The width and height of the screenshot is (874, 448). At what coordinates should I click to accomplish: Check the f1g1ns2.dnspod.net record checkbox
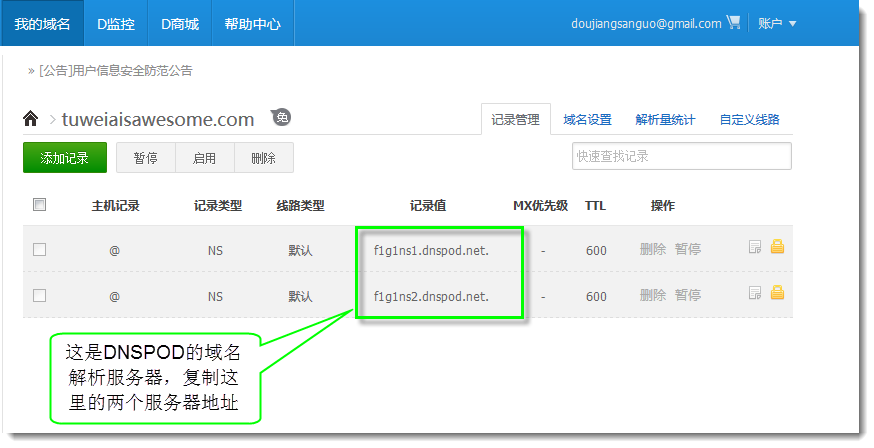[x=40, y=296]
